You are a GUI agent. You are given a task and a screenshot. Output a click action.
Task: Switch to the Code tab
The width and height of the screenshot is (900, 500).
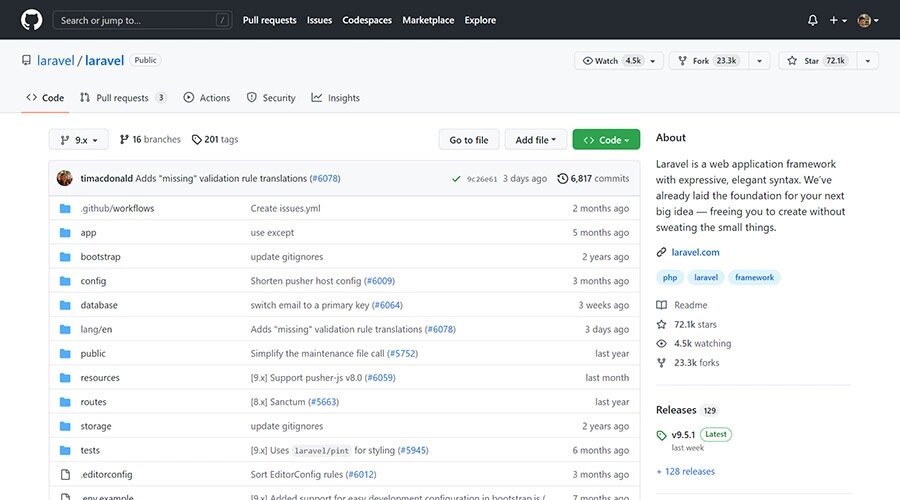(45, 98)
